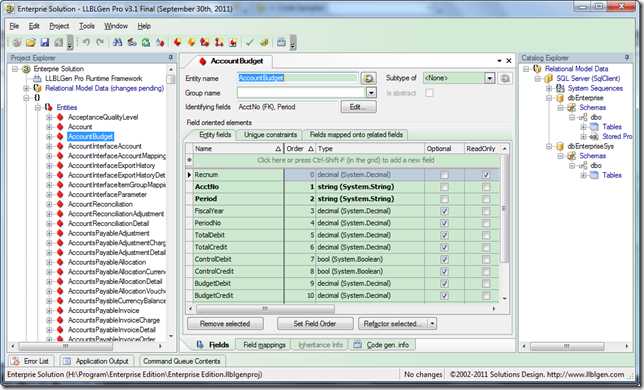Screen dimensions: 644x390
Task: Toggle the ReadOnly checkbox for PeriodNo
Action: [x=486, y=223]
